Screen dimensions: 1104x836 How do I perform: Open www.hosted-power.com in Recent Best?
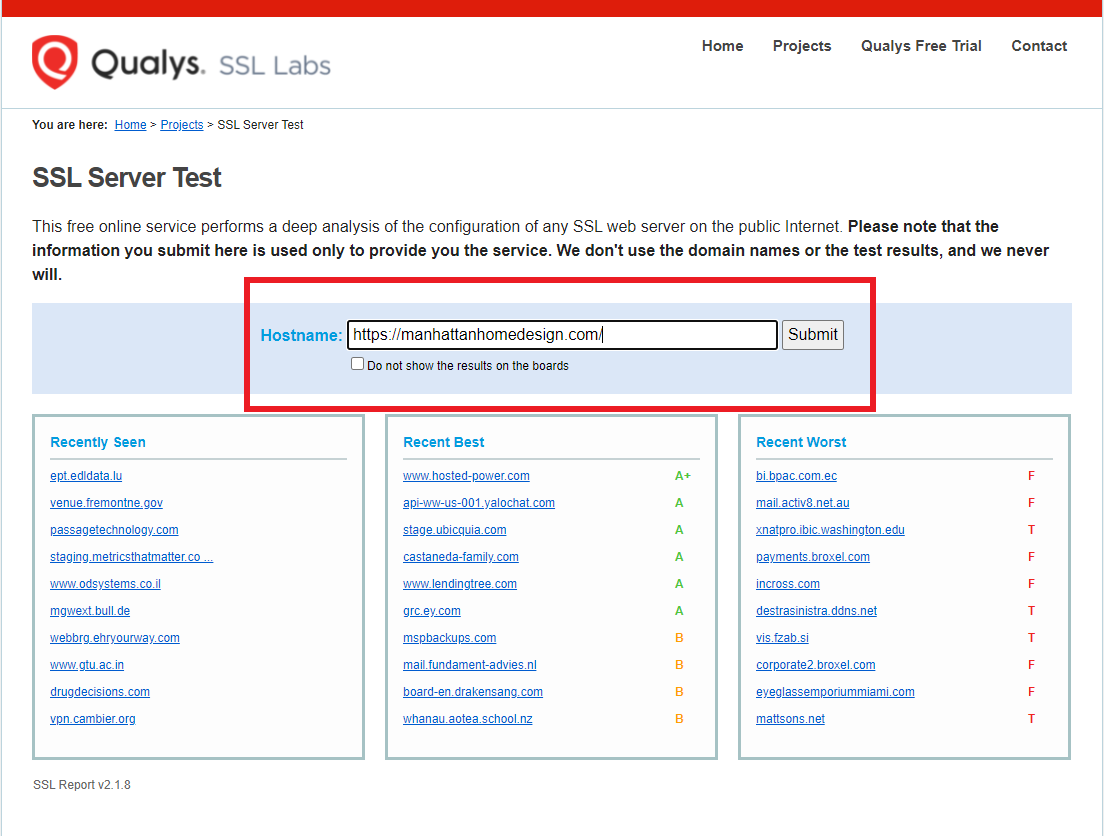466,476
